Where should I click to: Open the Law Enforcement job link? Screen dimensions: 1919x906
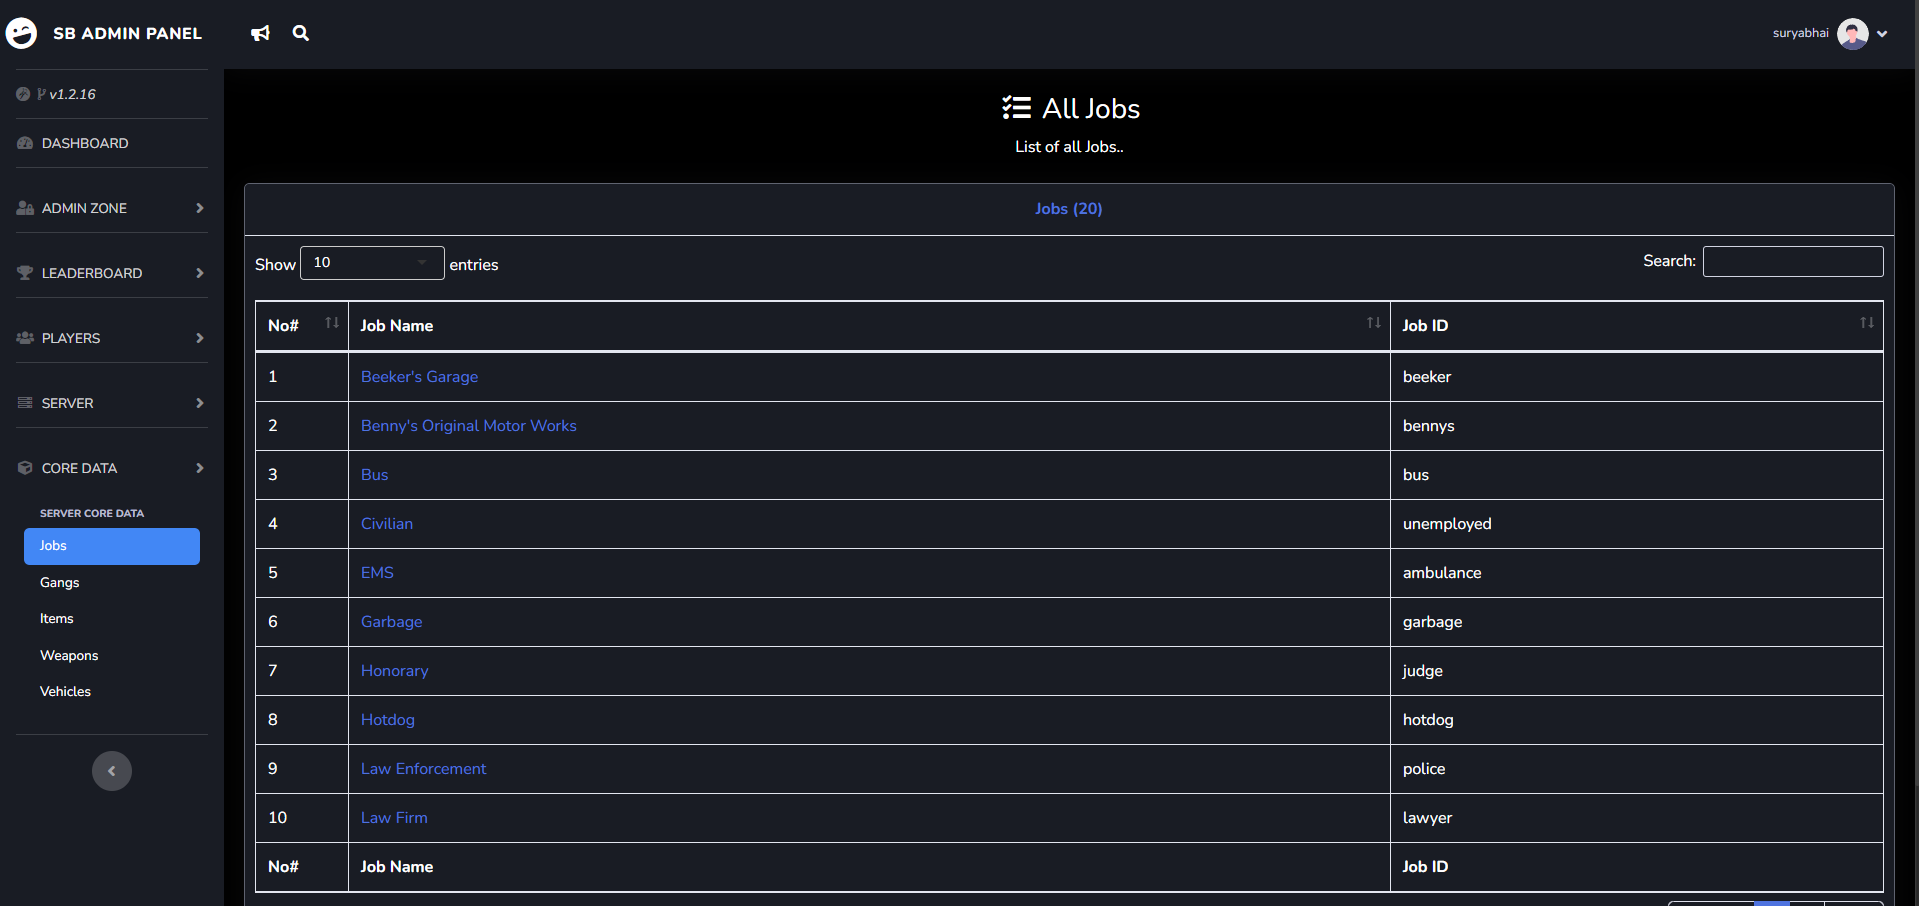[x=423, y=769]
